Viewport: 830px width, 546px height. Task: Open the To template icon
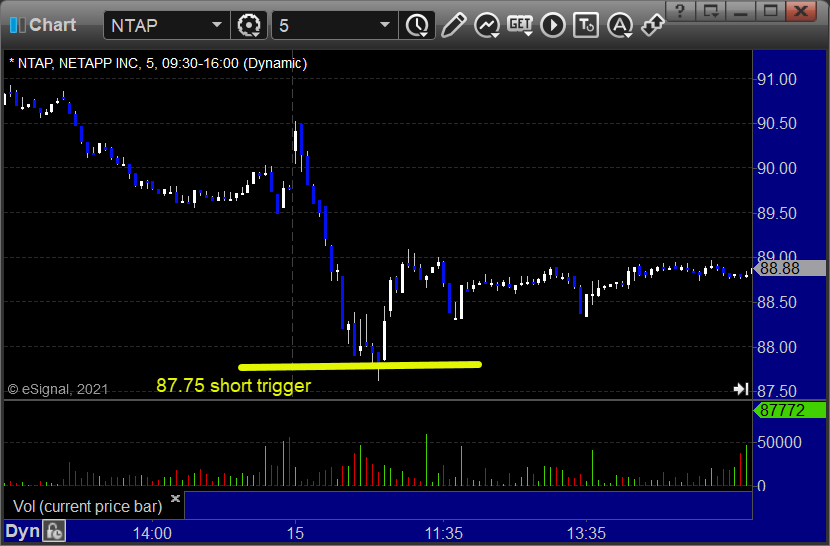pos(586,25)
